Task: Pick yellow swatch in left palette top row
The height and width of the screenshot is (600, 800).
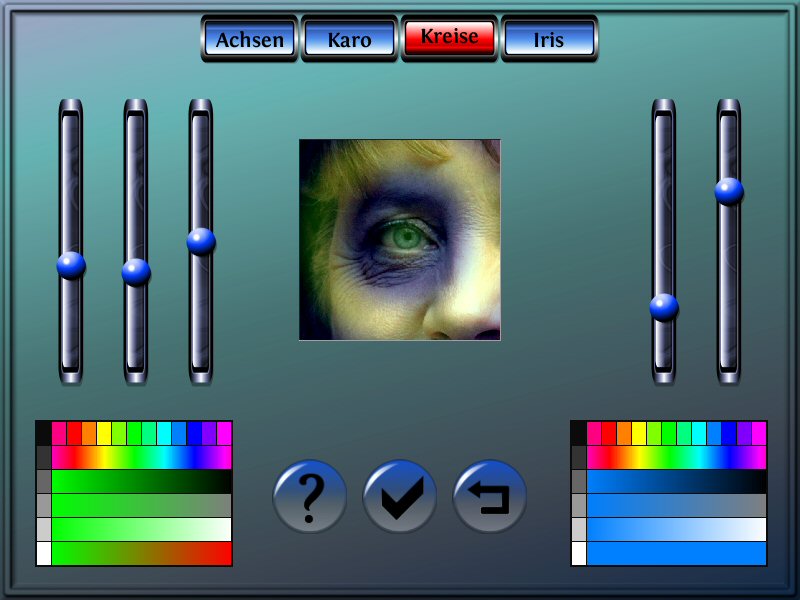Action: click(x=104, y=434)
